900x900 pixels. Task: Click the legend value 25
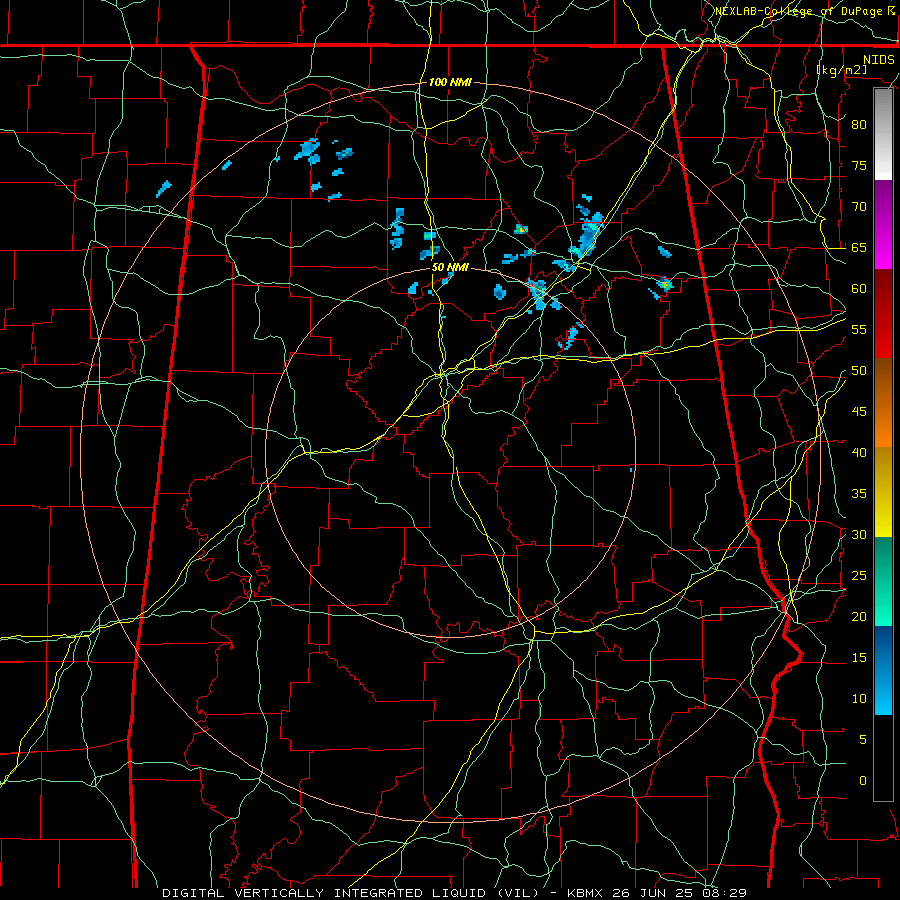[859, 576]
